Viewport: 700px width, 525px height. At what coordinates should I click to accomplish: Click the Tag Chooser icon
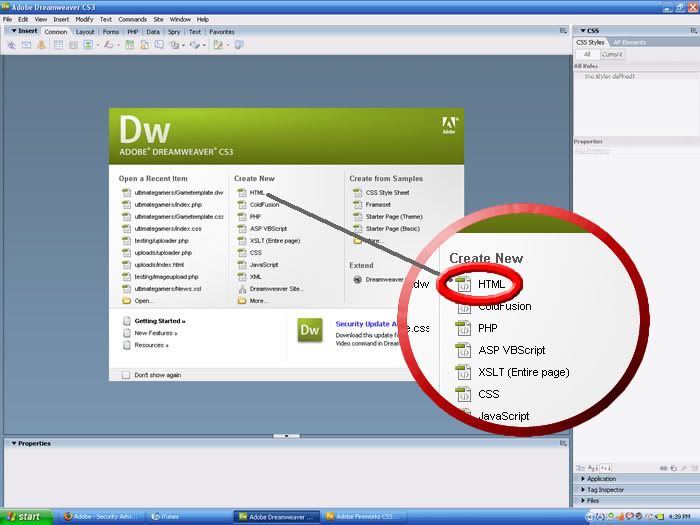(x=239, y=45)
